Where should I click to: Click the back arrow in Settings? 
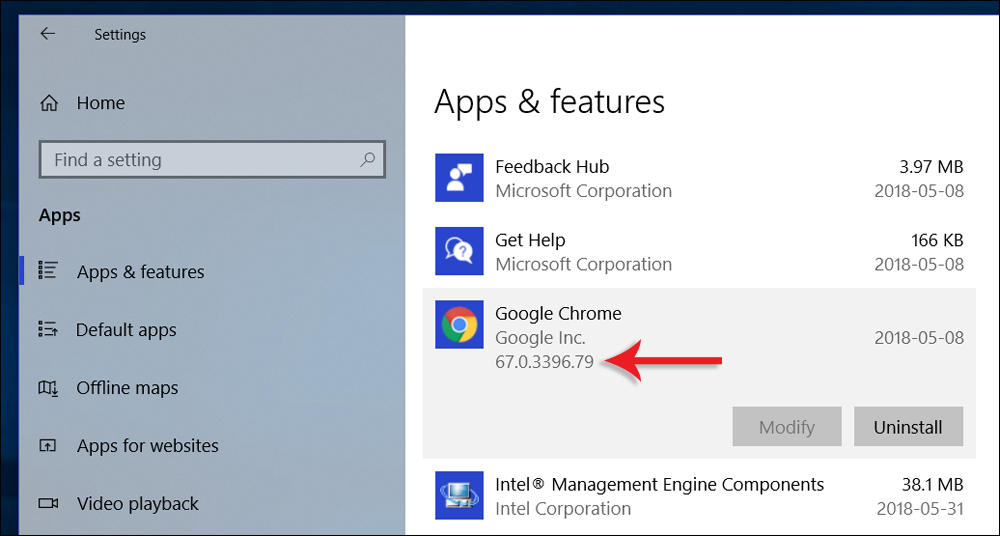[47, 34]
